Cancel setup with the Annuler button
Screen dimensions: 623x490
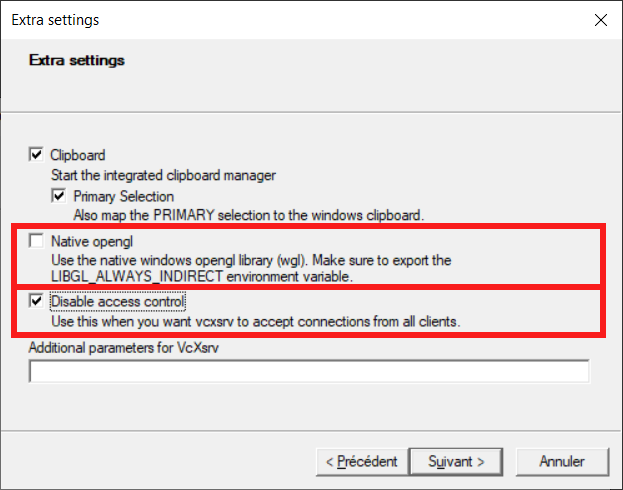pos(561,461)
